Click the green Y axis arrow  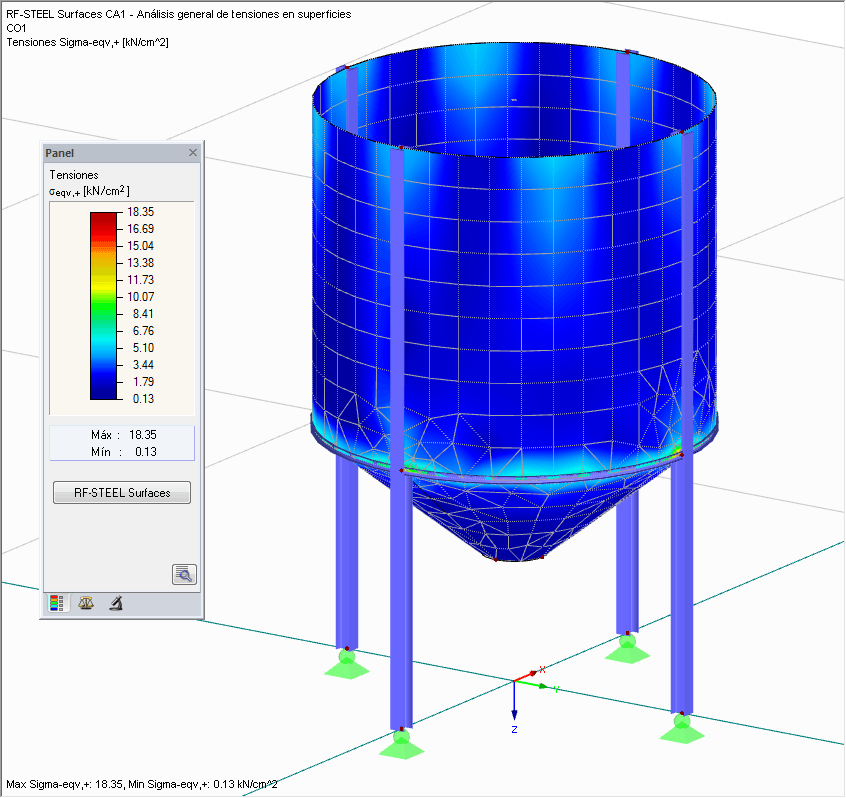pyautogui.click(x=533, y=685)
